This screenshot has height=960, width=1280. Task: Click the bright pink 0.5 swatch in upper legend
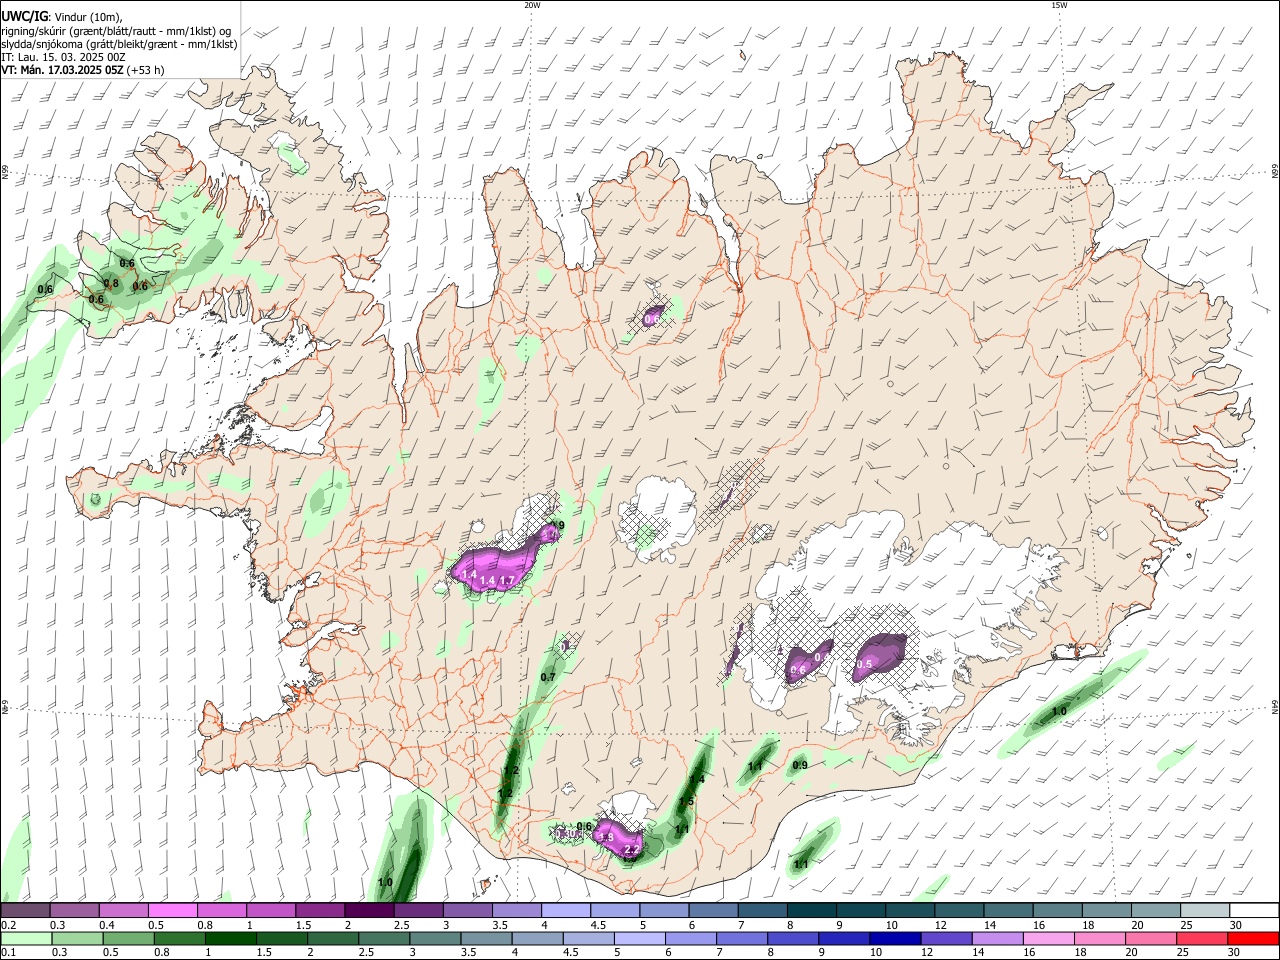tap(172, 911)
